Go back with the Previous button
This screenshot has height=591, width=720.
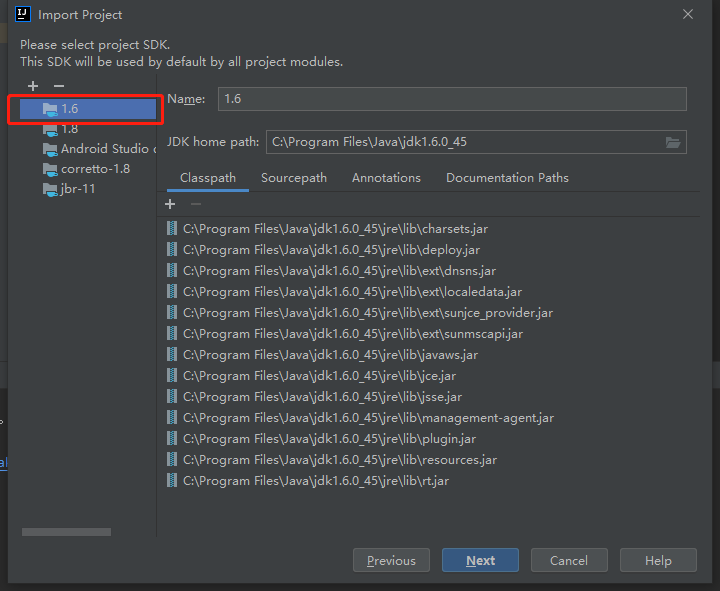coord(391,560)
